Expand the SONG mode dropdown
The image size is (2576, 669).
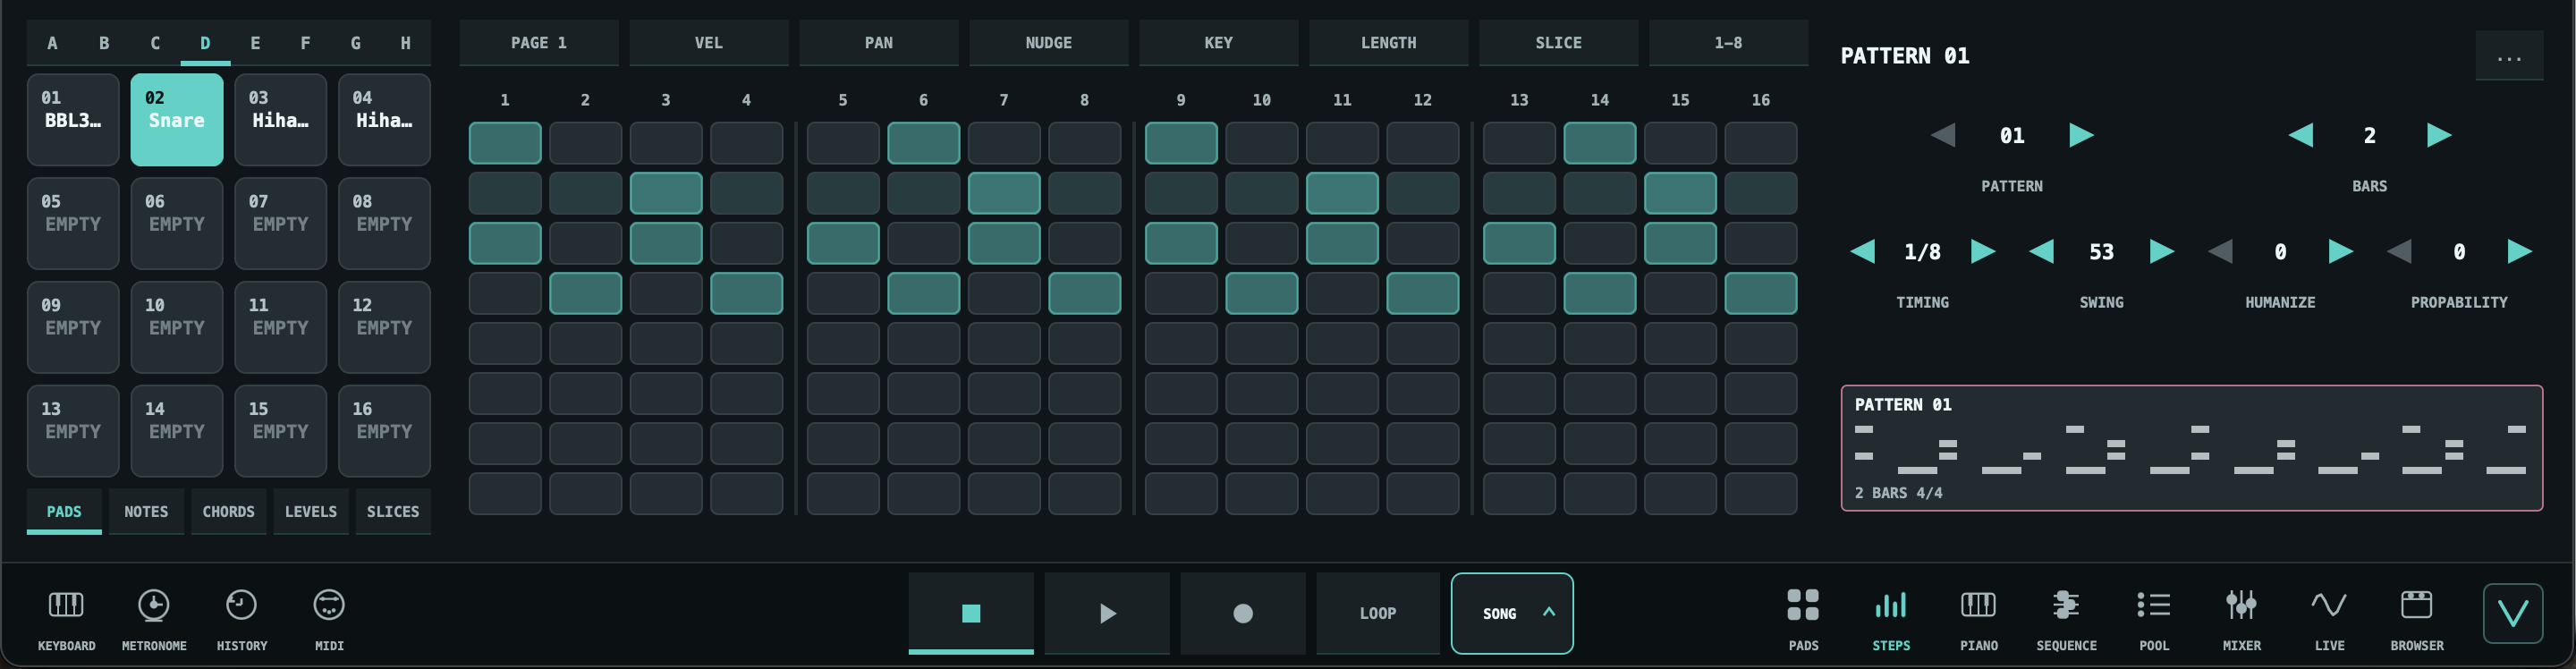pyautogui.click(x=1512, y=613)
